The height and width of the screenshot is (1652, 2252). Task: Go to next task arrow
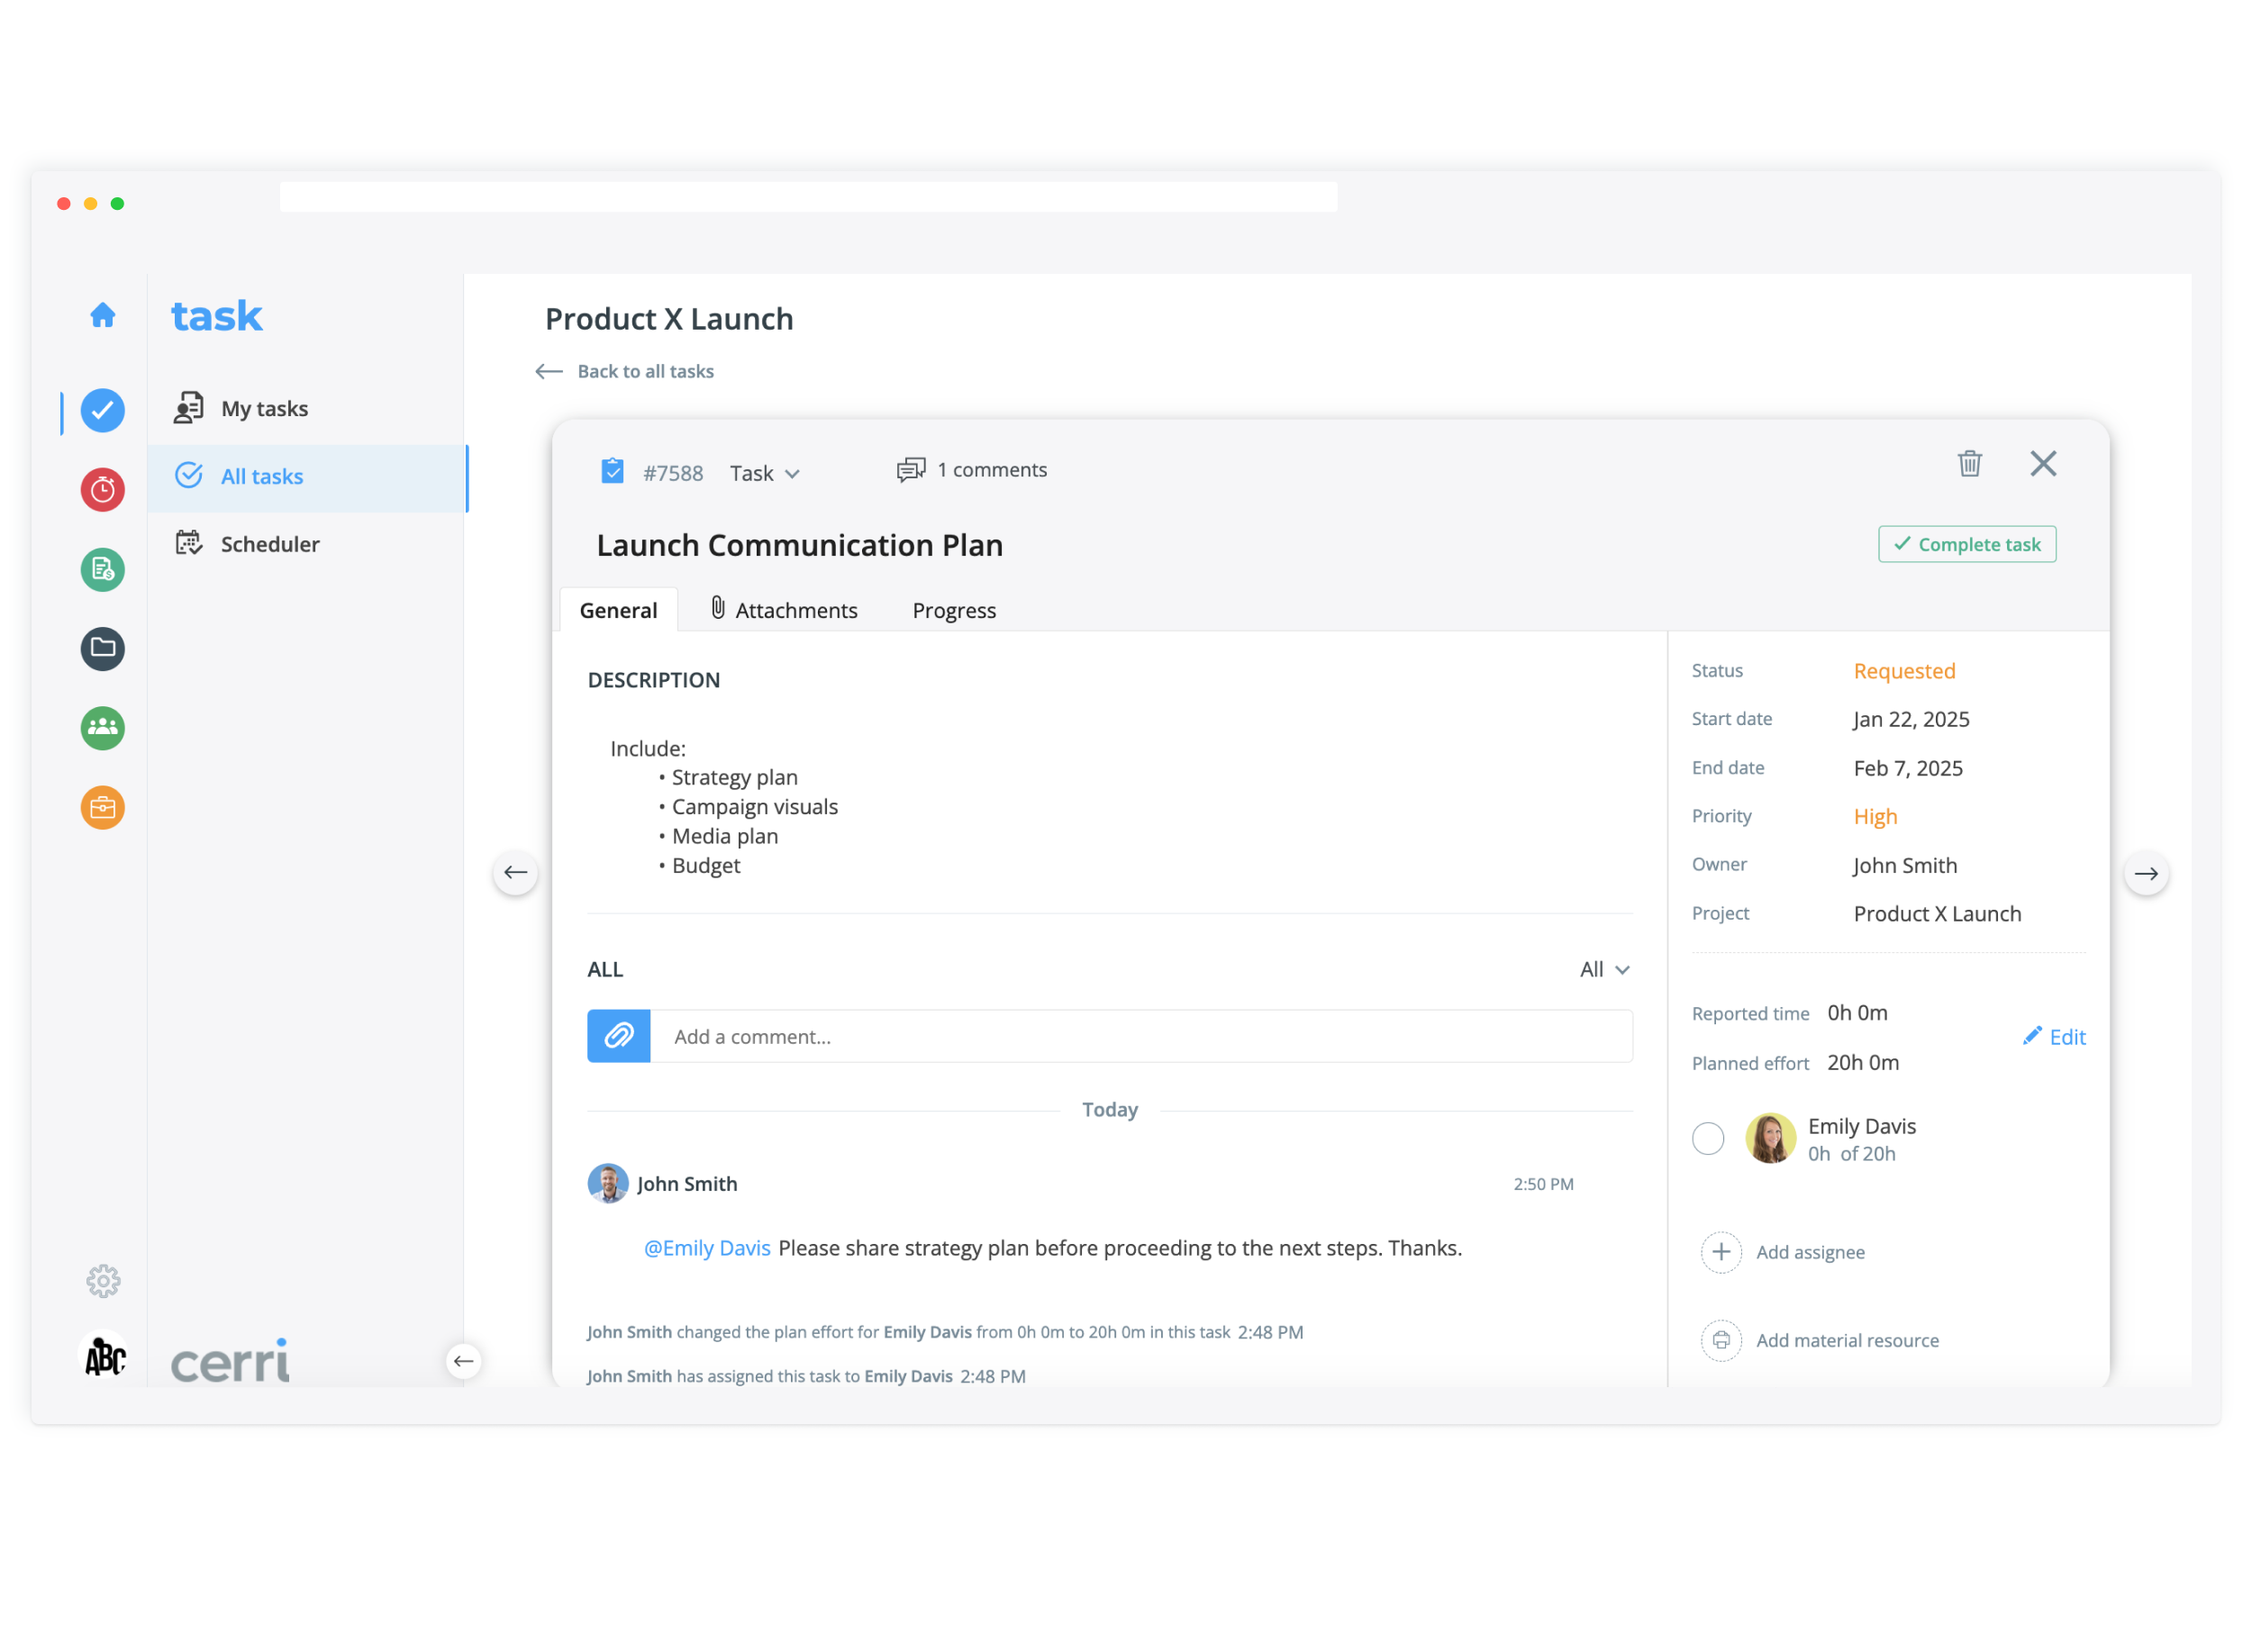coord(2146,873)
